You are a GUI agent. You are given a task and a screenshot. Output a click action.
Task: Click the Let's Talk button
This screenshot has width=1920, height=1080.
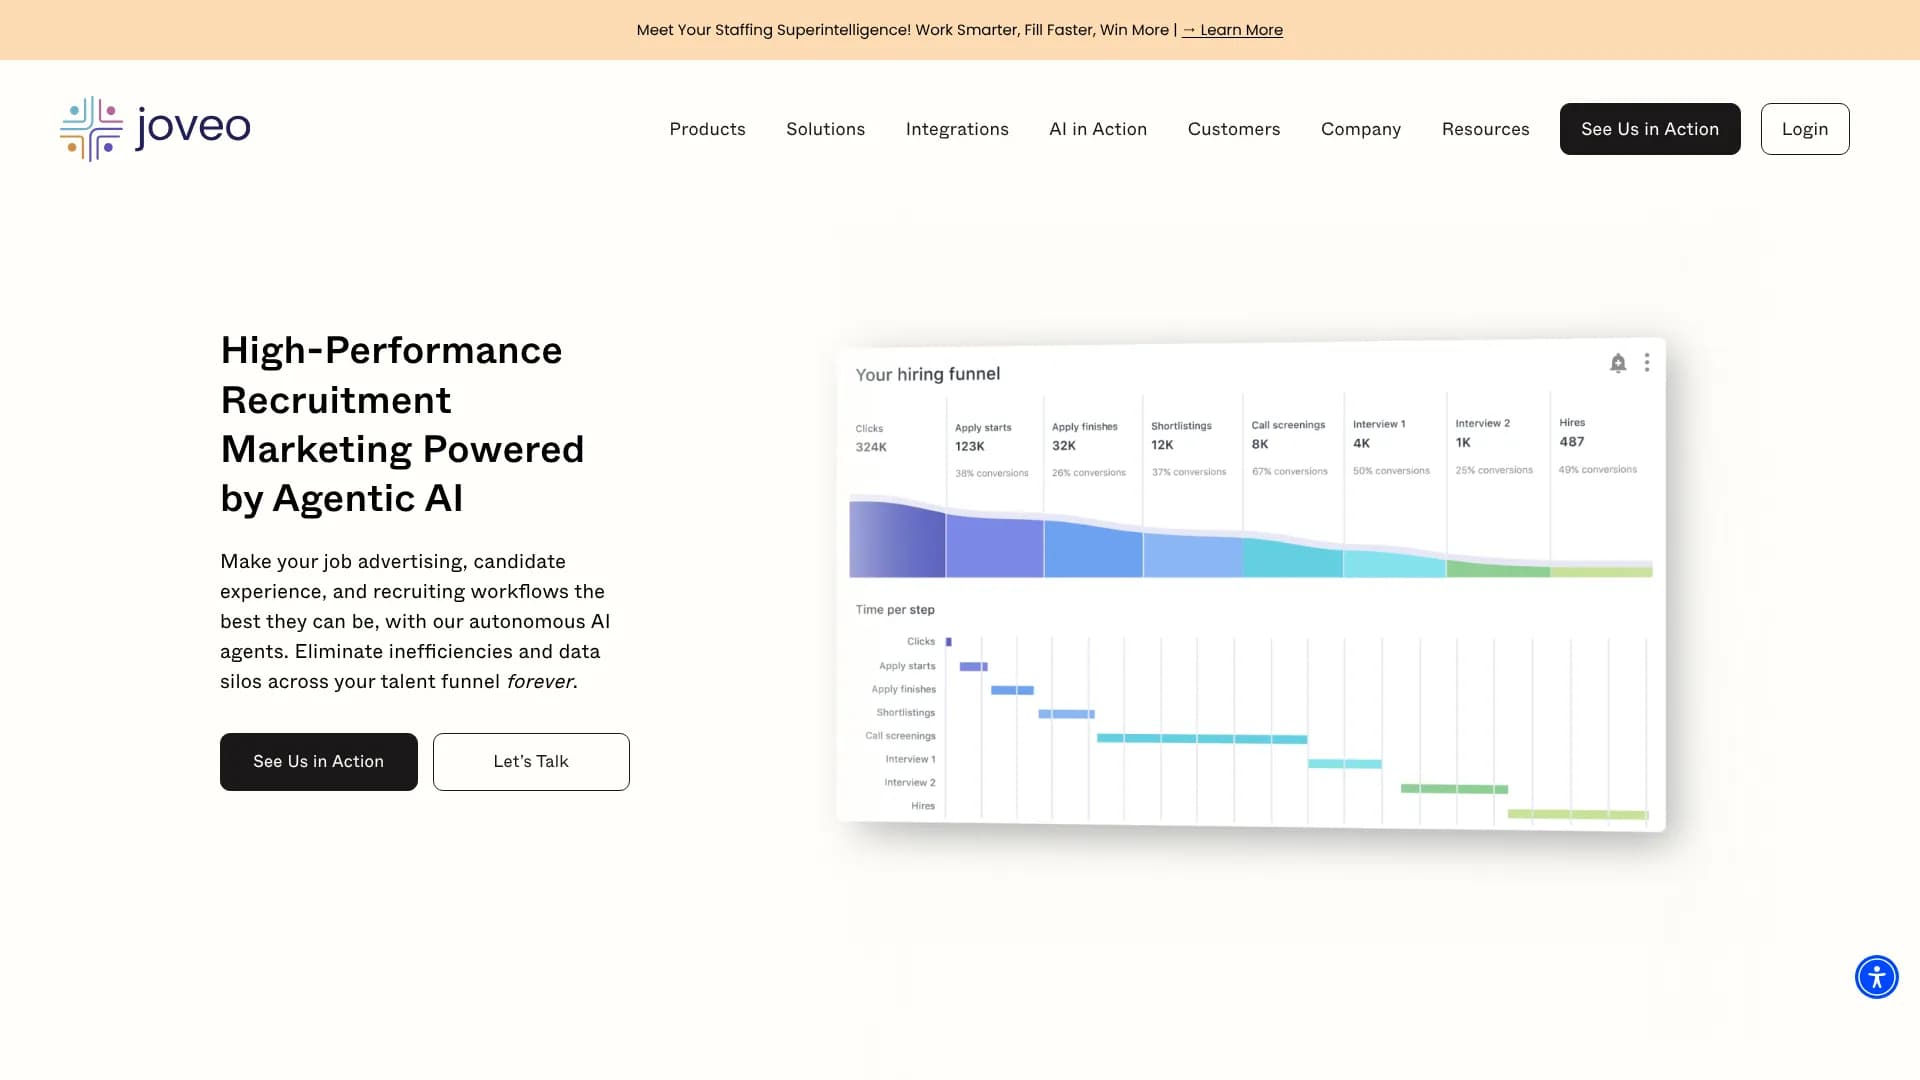pyautogui.click(x=531, y=762)
